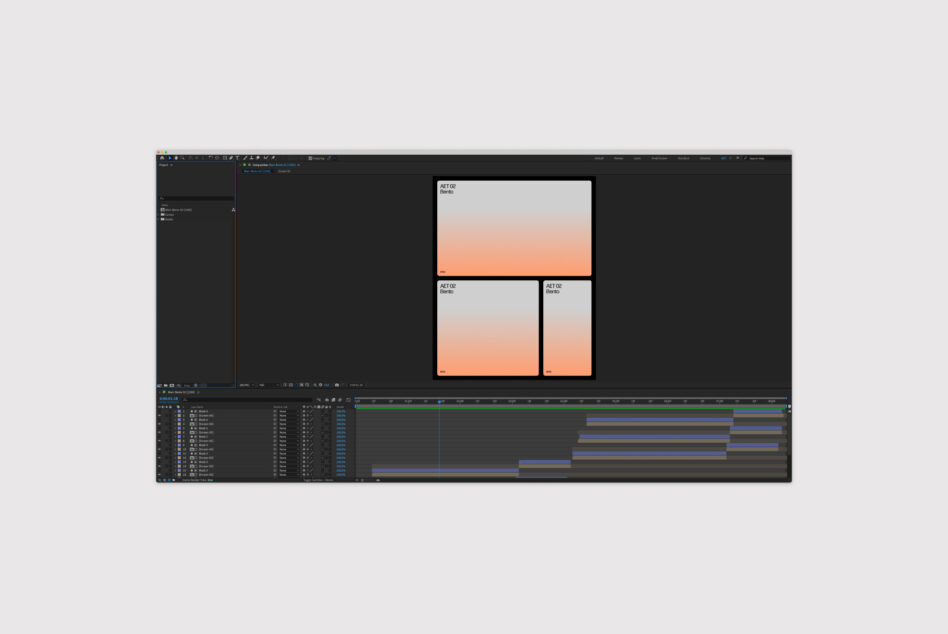
Task: Select the Hand tool
Action: [176, 158]
